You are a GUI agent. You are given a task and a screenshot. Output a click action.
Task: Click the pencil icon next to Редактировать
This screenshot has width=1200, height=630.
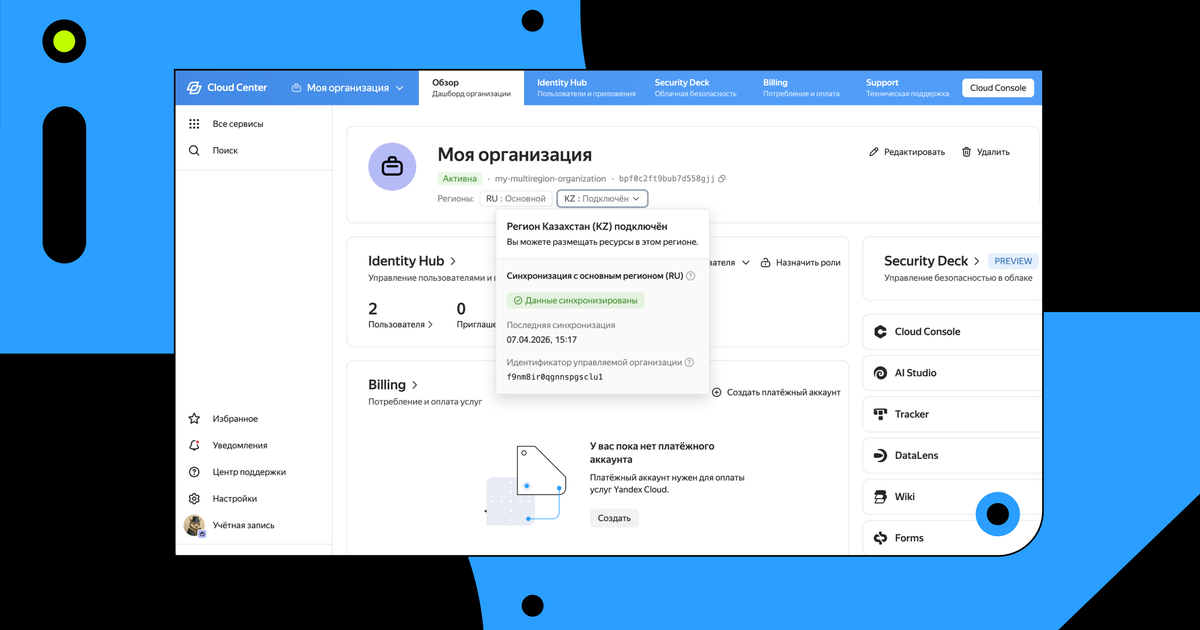[x=874, y=152]
